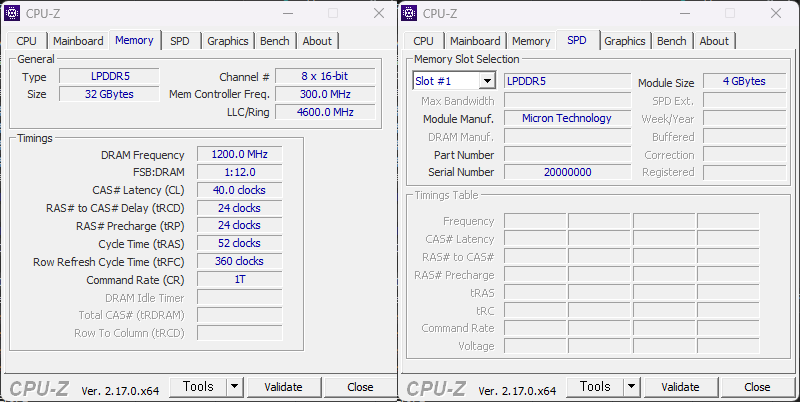Go to the Bench tab in the right window
This screenshot has height=402, width=800.
[671, 41]
